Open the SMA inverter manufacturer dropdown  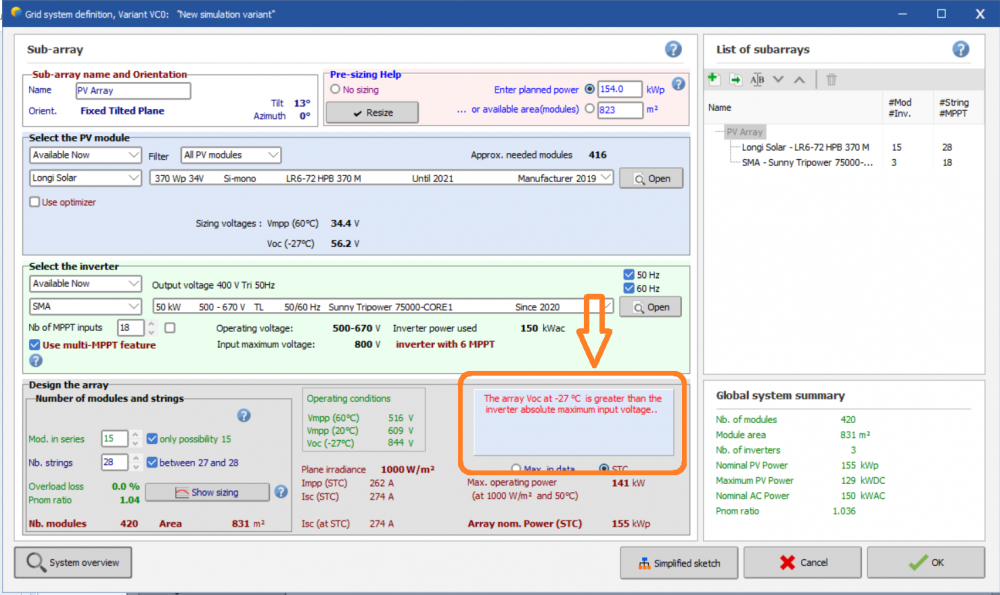(86, 306)
